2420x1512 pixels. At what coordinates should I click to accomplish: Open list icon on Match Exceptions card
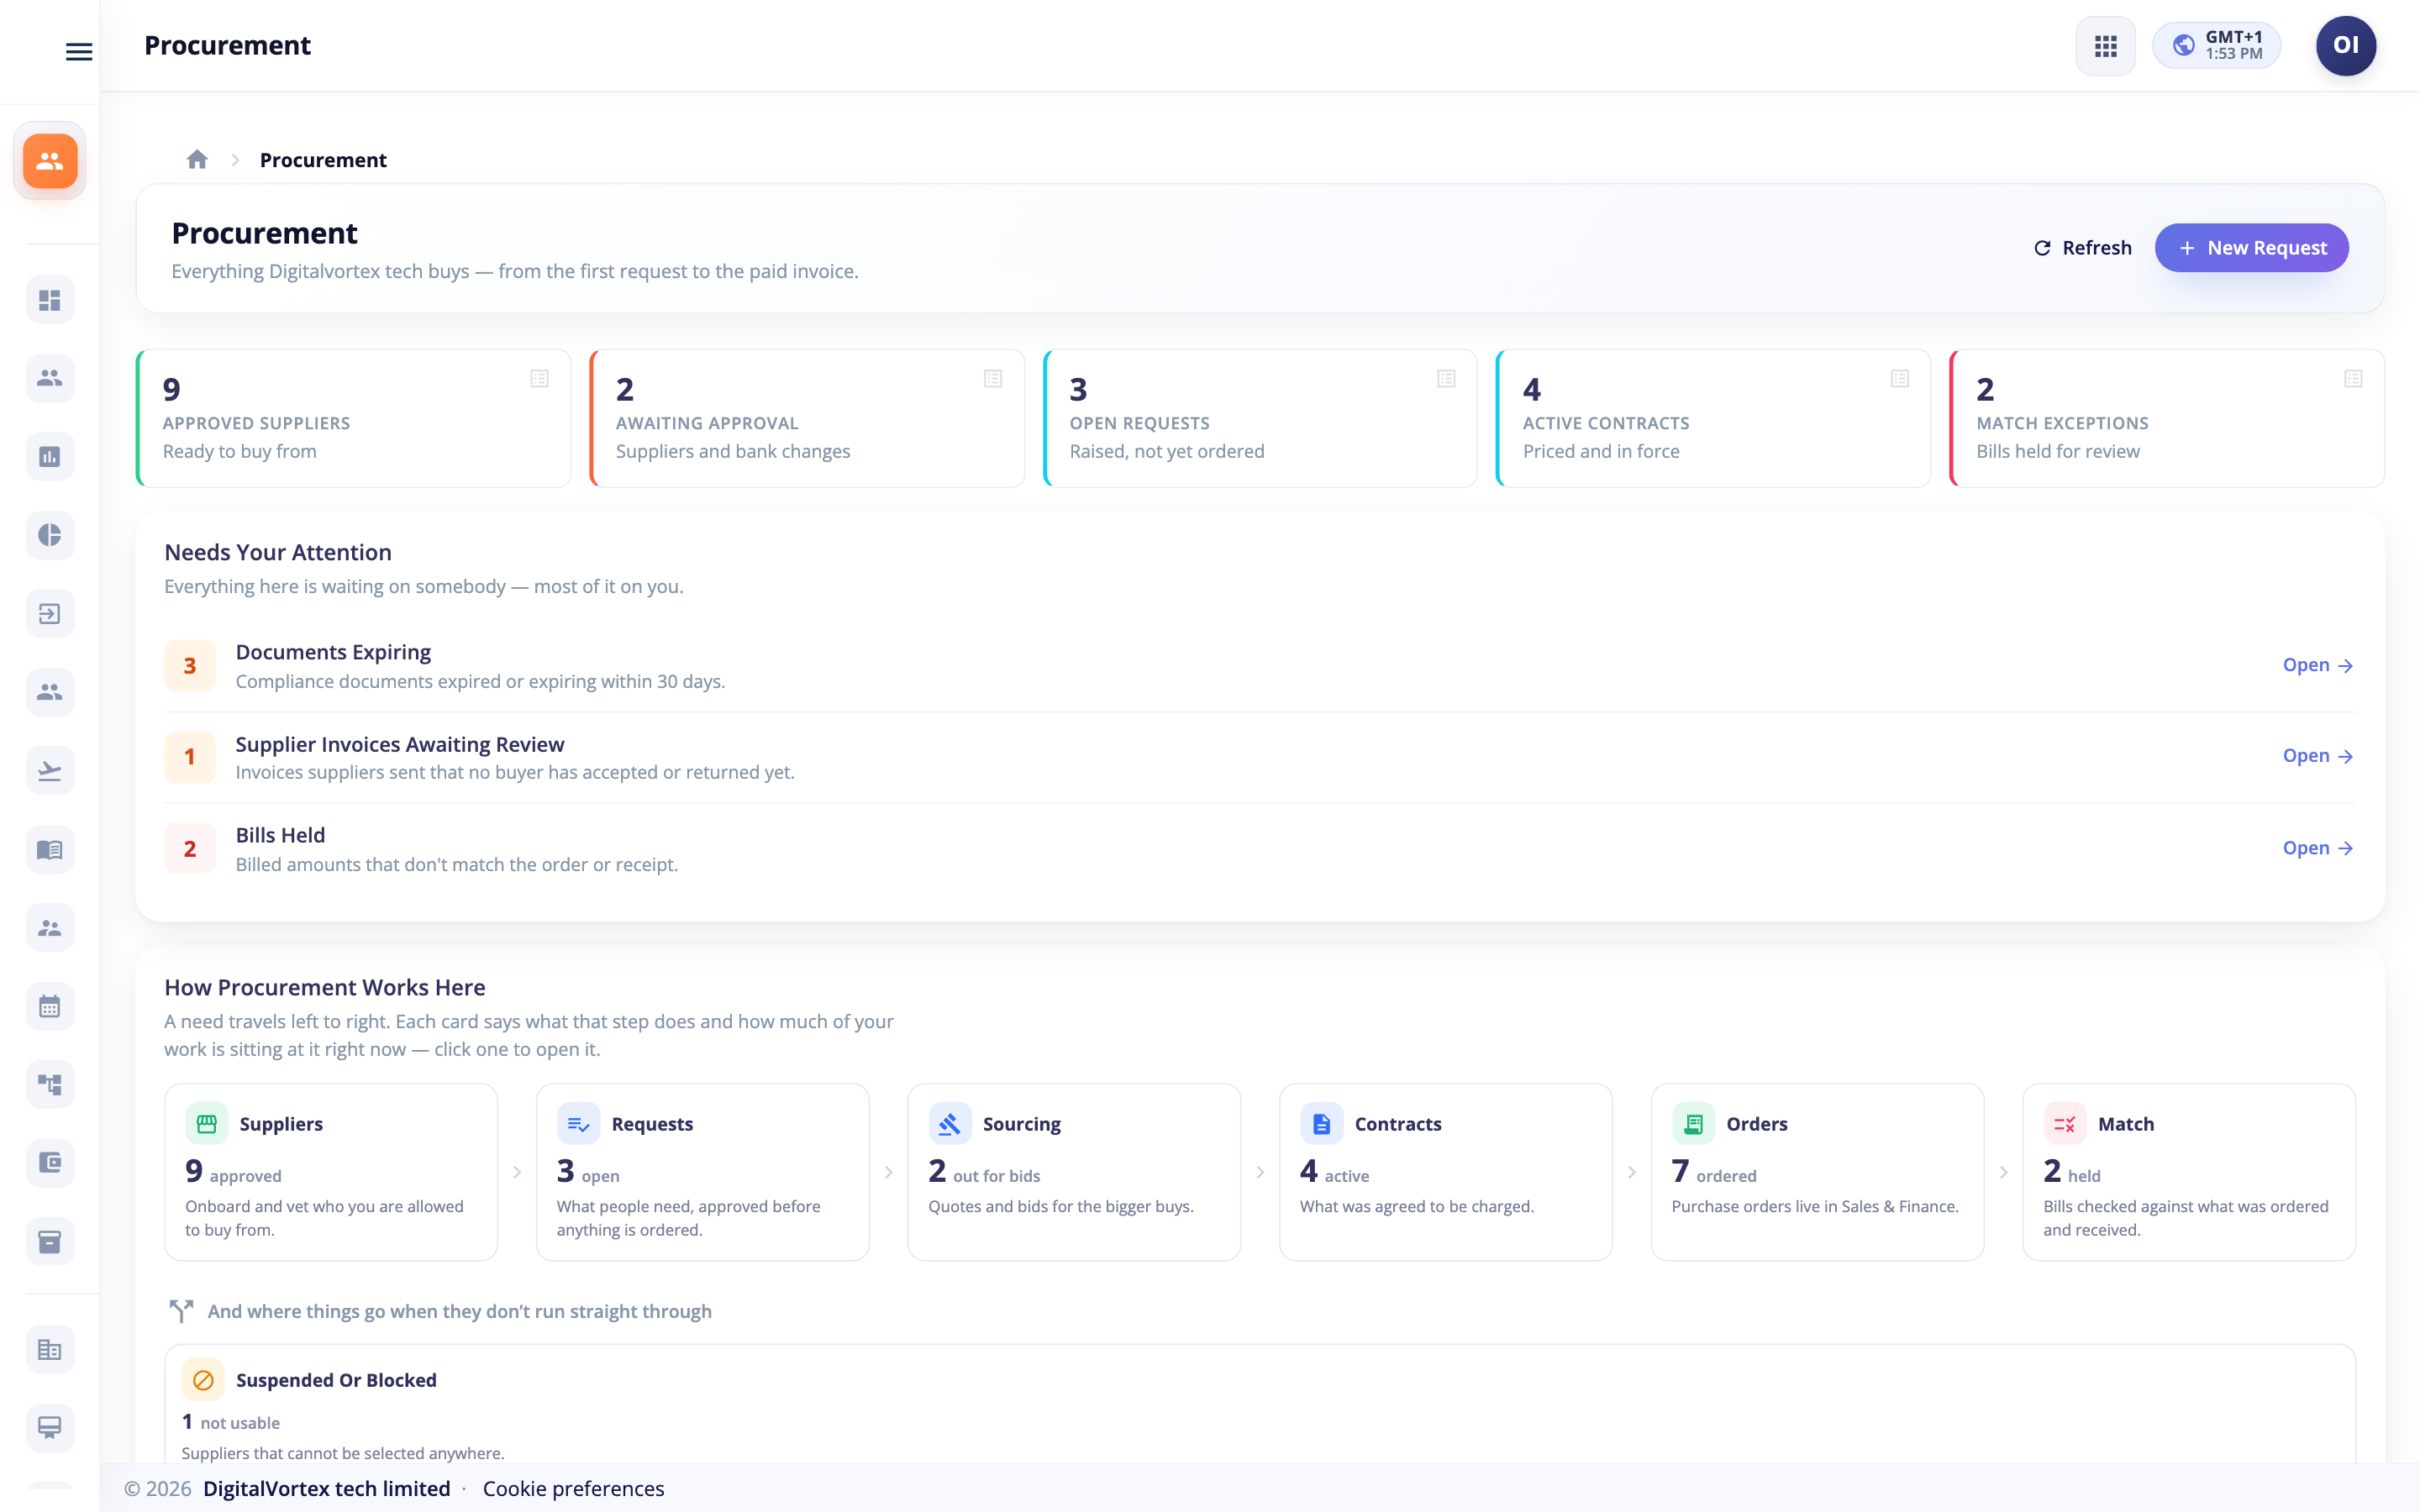point(2353,378)
